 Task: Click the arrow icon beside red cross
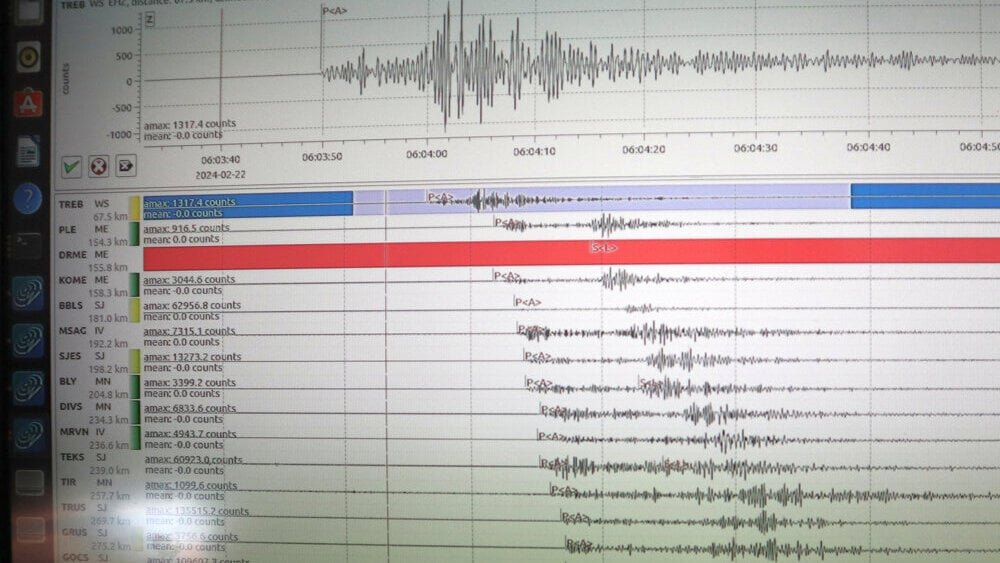coord(126,165)
